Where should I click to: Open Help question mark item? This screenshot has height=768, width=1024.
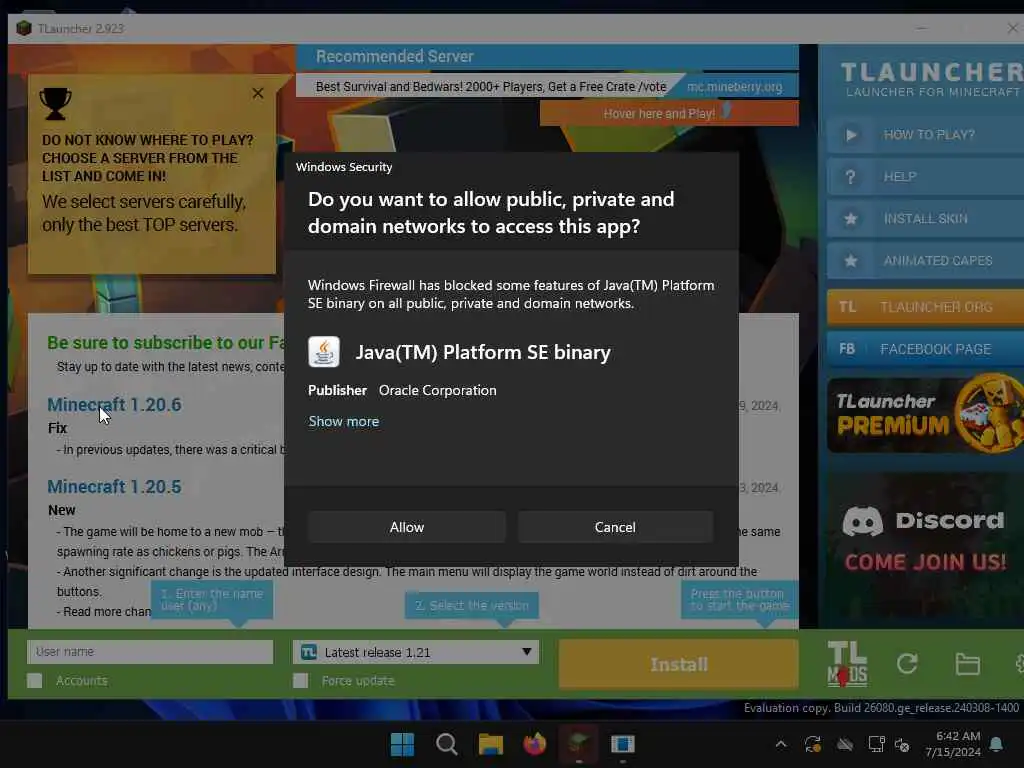point(925,177)
